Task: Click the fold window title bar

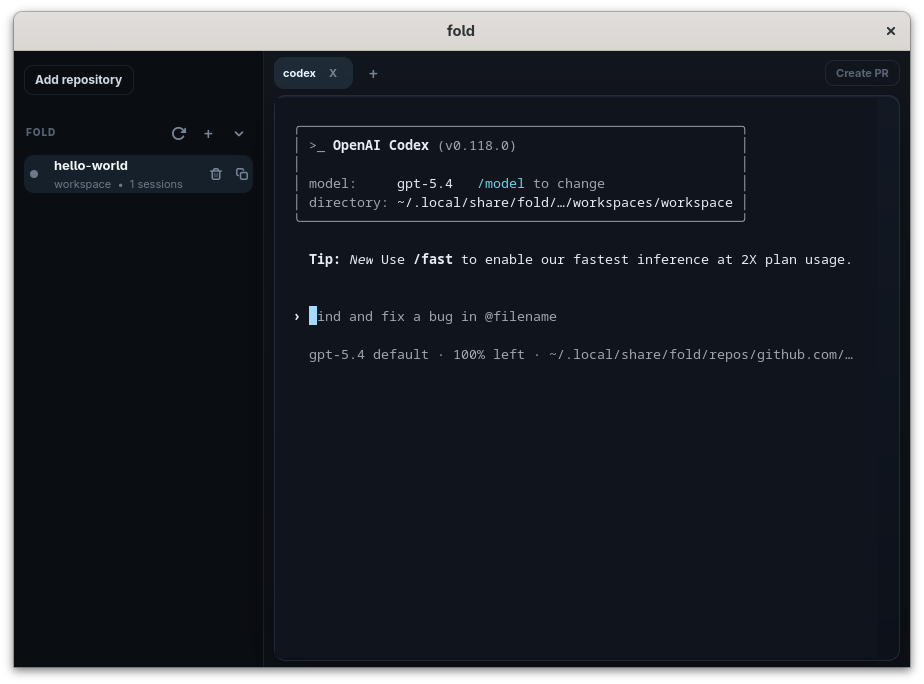Action: tap(461, 31)
